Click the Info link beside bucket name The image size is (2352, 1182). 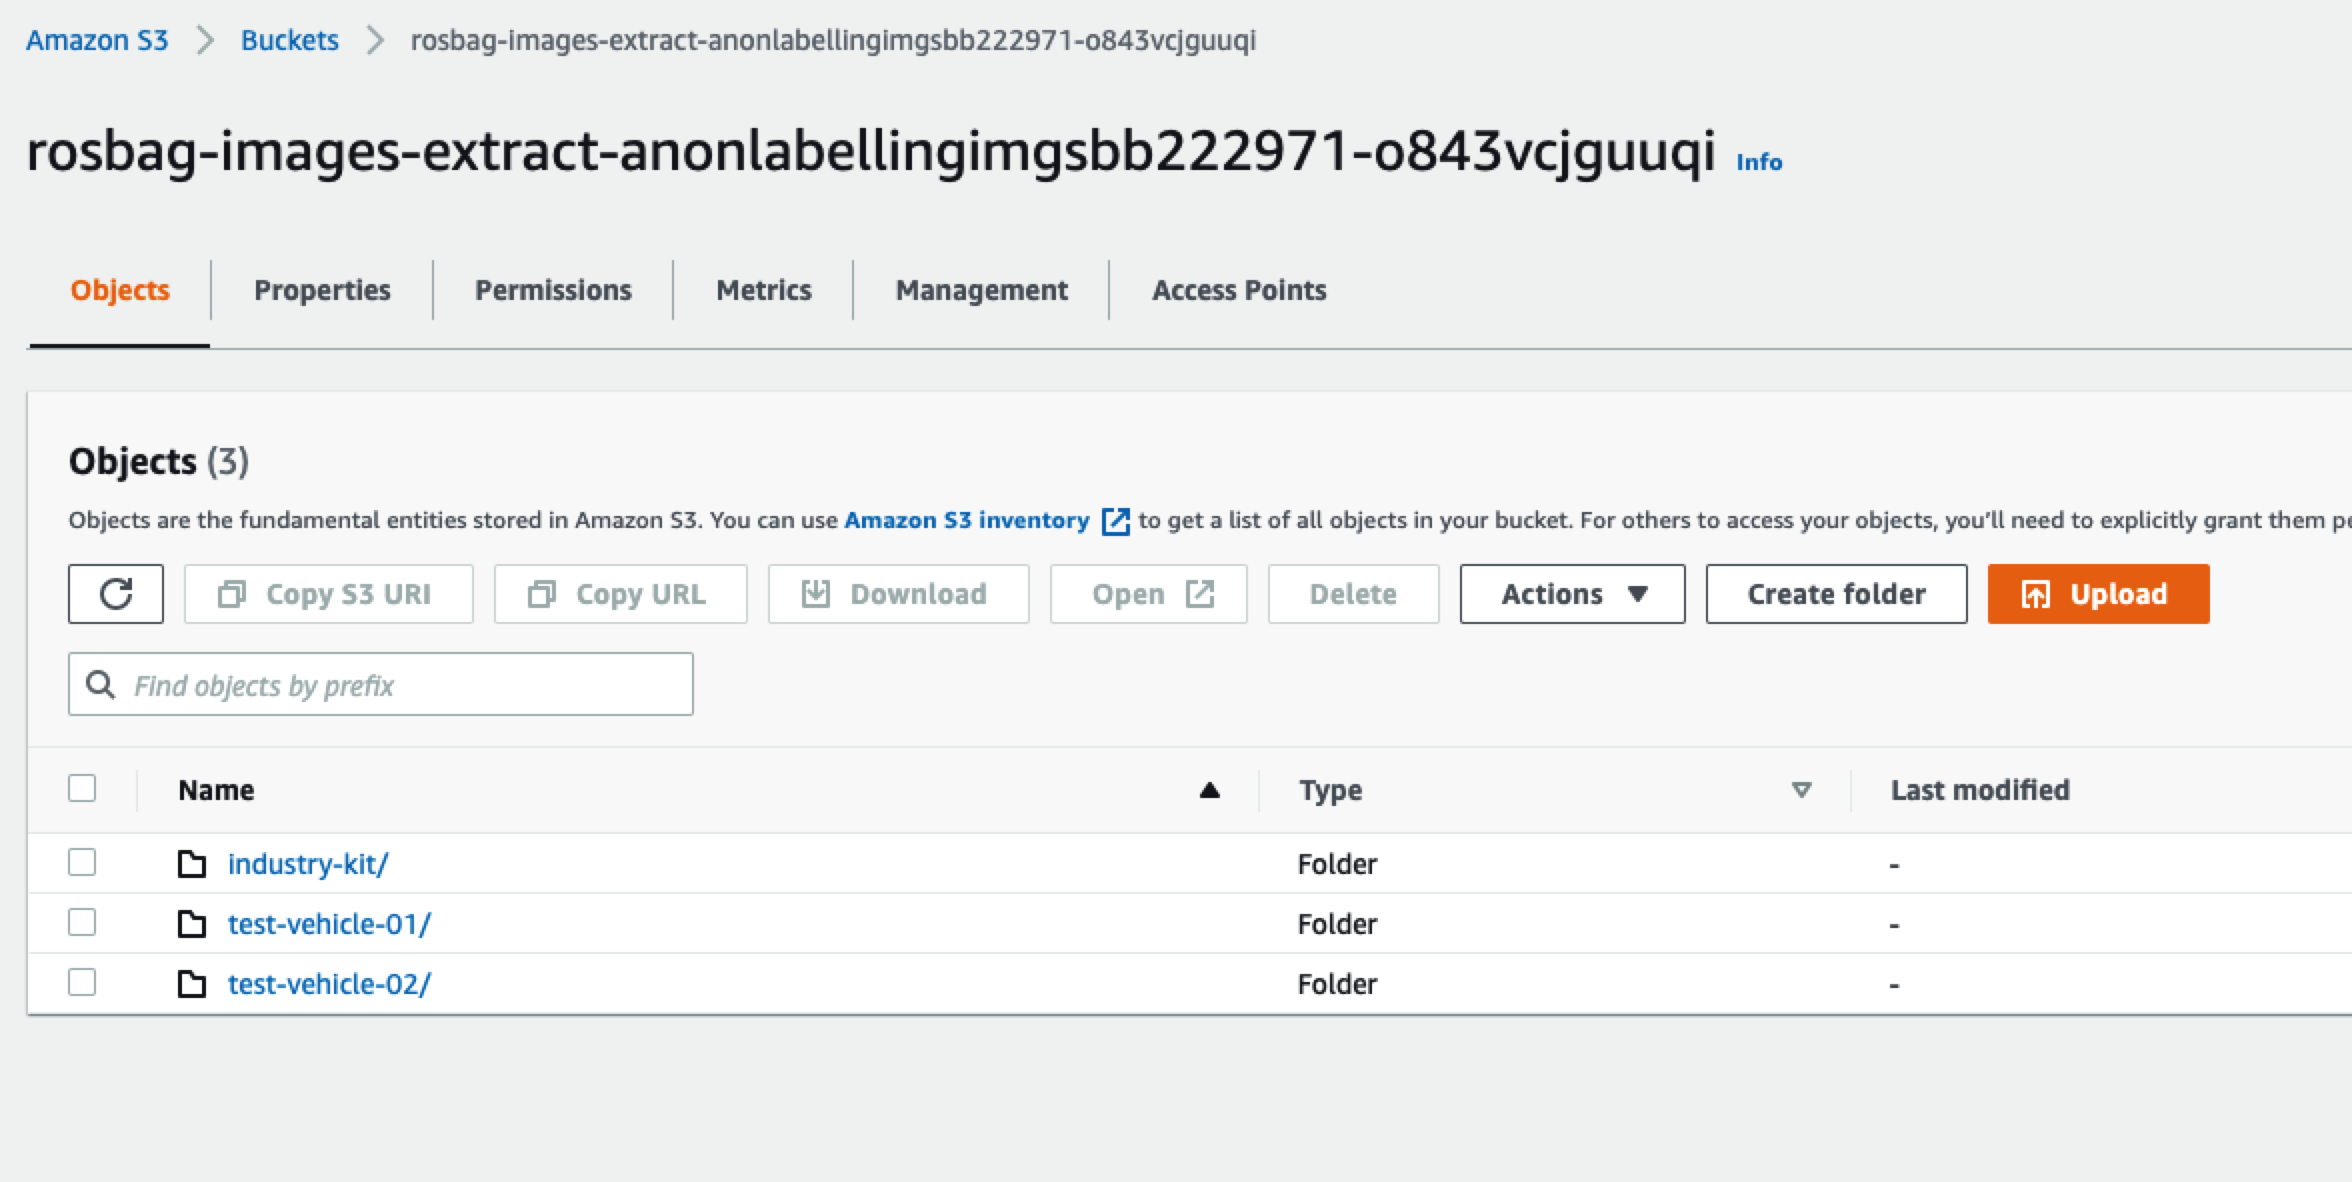(1759, 162)
